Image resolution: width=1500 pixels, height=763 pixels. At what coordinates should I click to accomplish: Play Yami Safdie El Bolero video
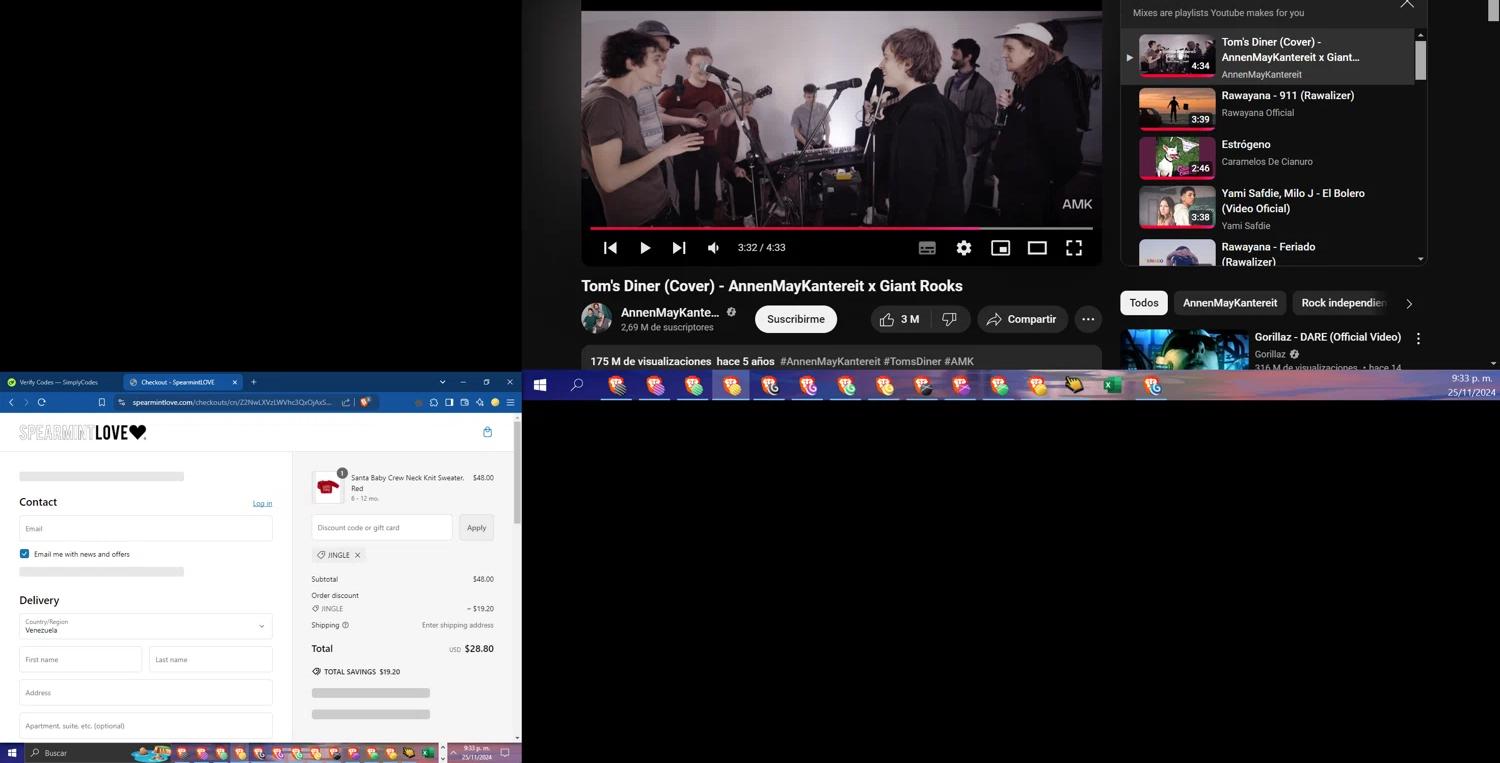(x=1270, y=208)
